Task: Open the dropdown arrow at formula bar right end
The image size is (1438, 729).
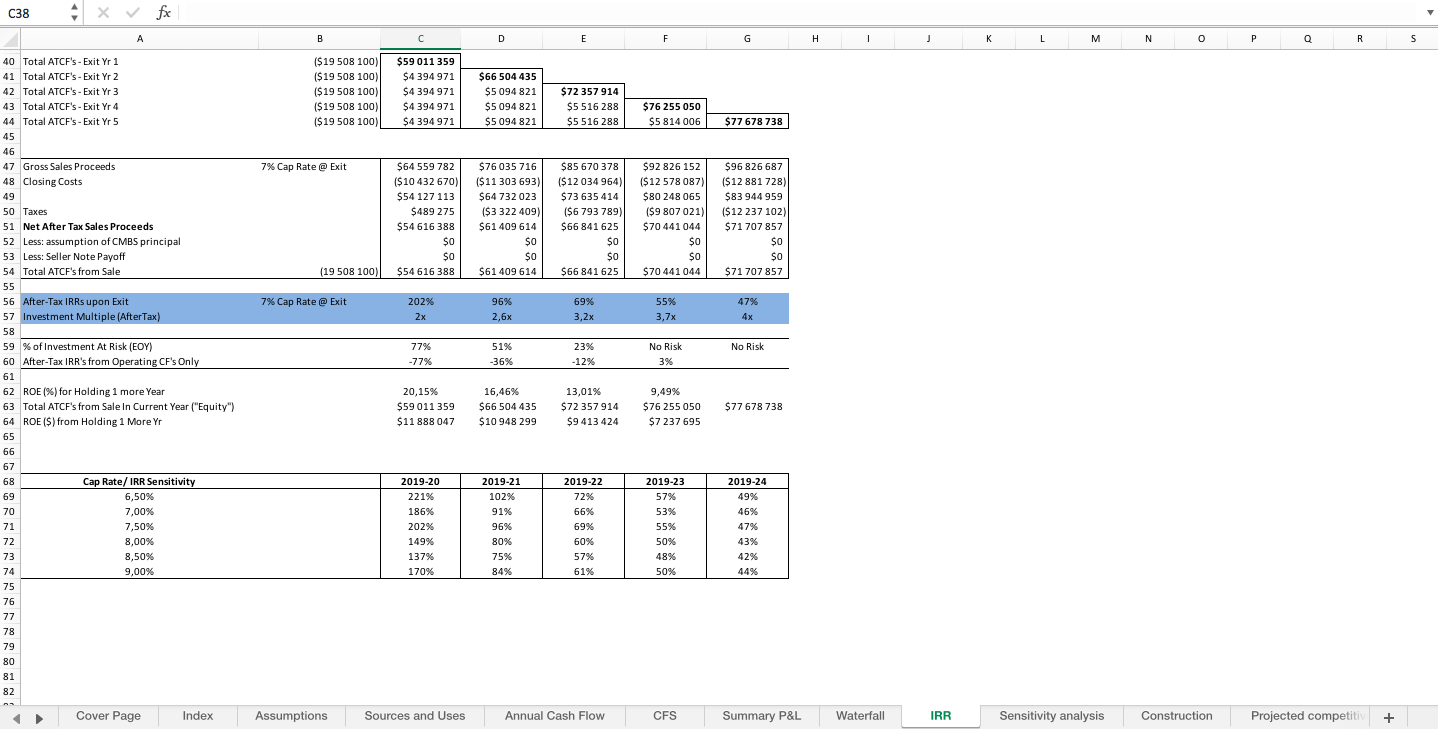Action: [1430, 13]
